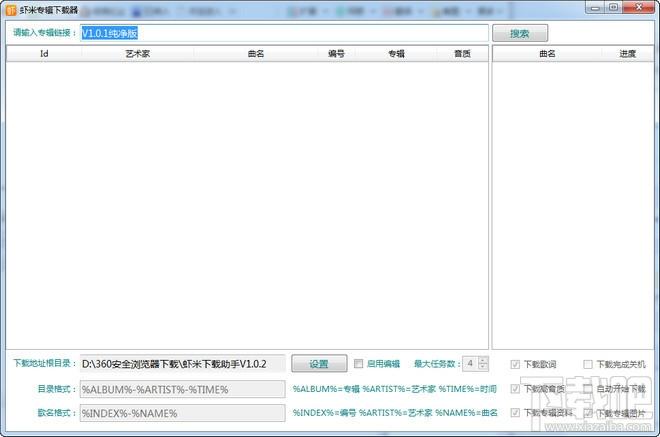The width and height of the screenshot is (660, 437).
Task: Toggle the 下载专辑图片 checkbox
Action: pos(588,413)
